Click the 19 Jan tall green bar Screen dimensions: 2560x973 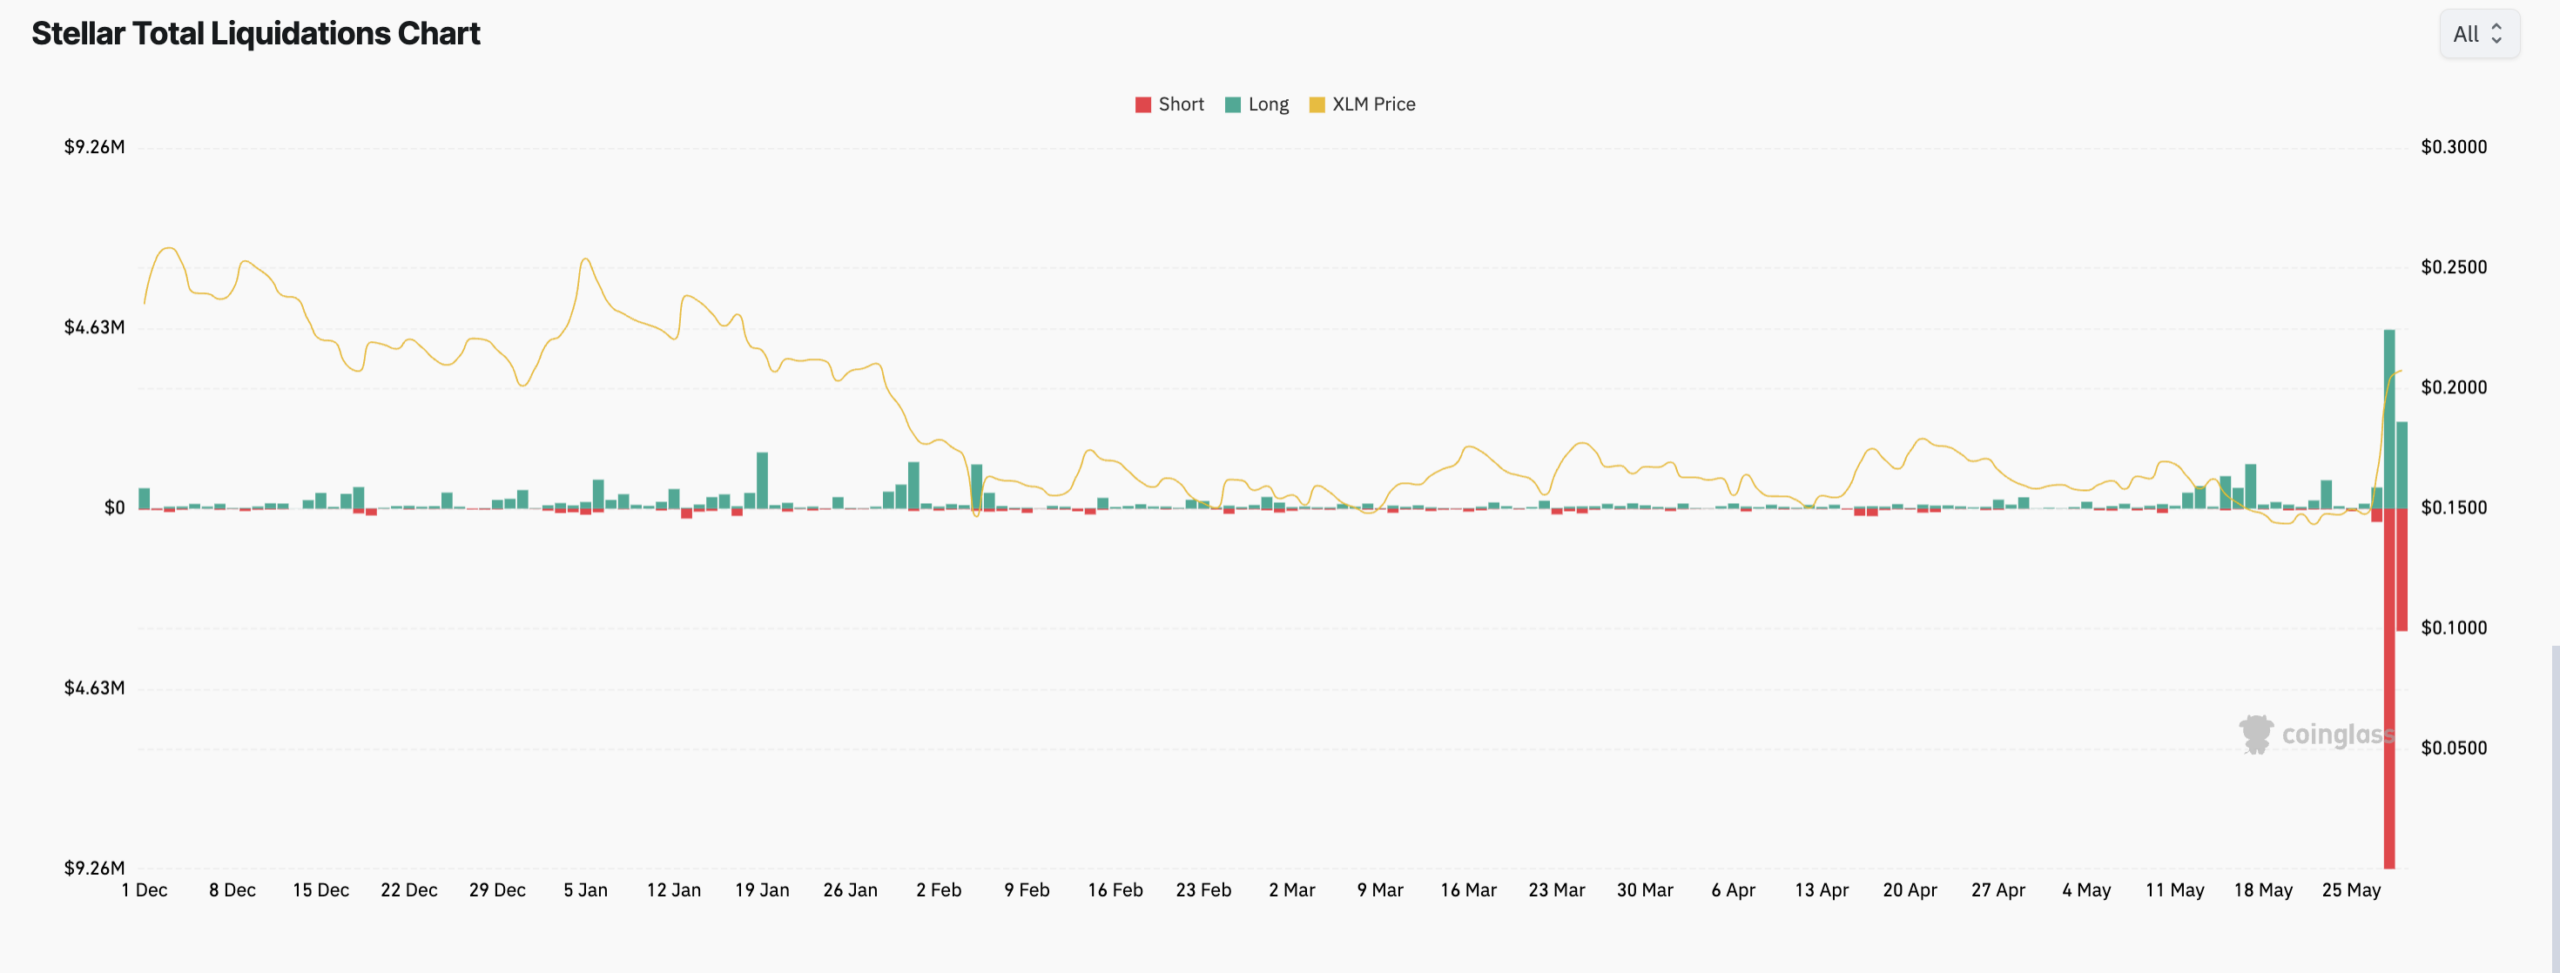762,480
